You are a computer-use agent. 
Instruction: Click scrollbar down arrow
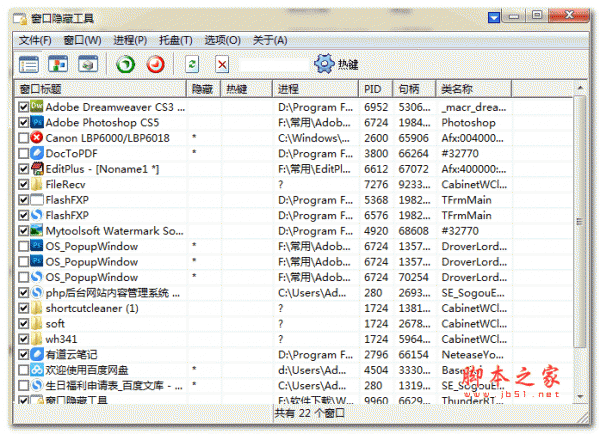(580, 396)
